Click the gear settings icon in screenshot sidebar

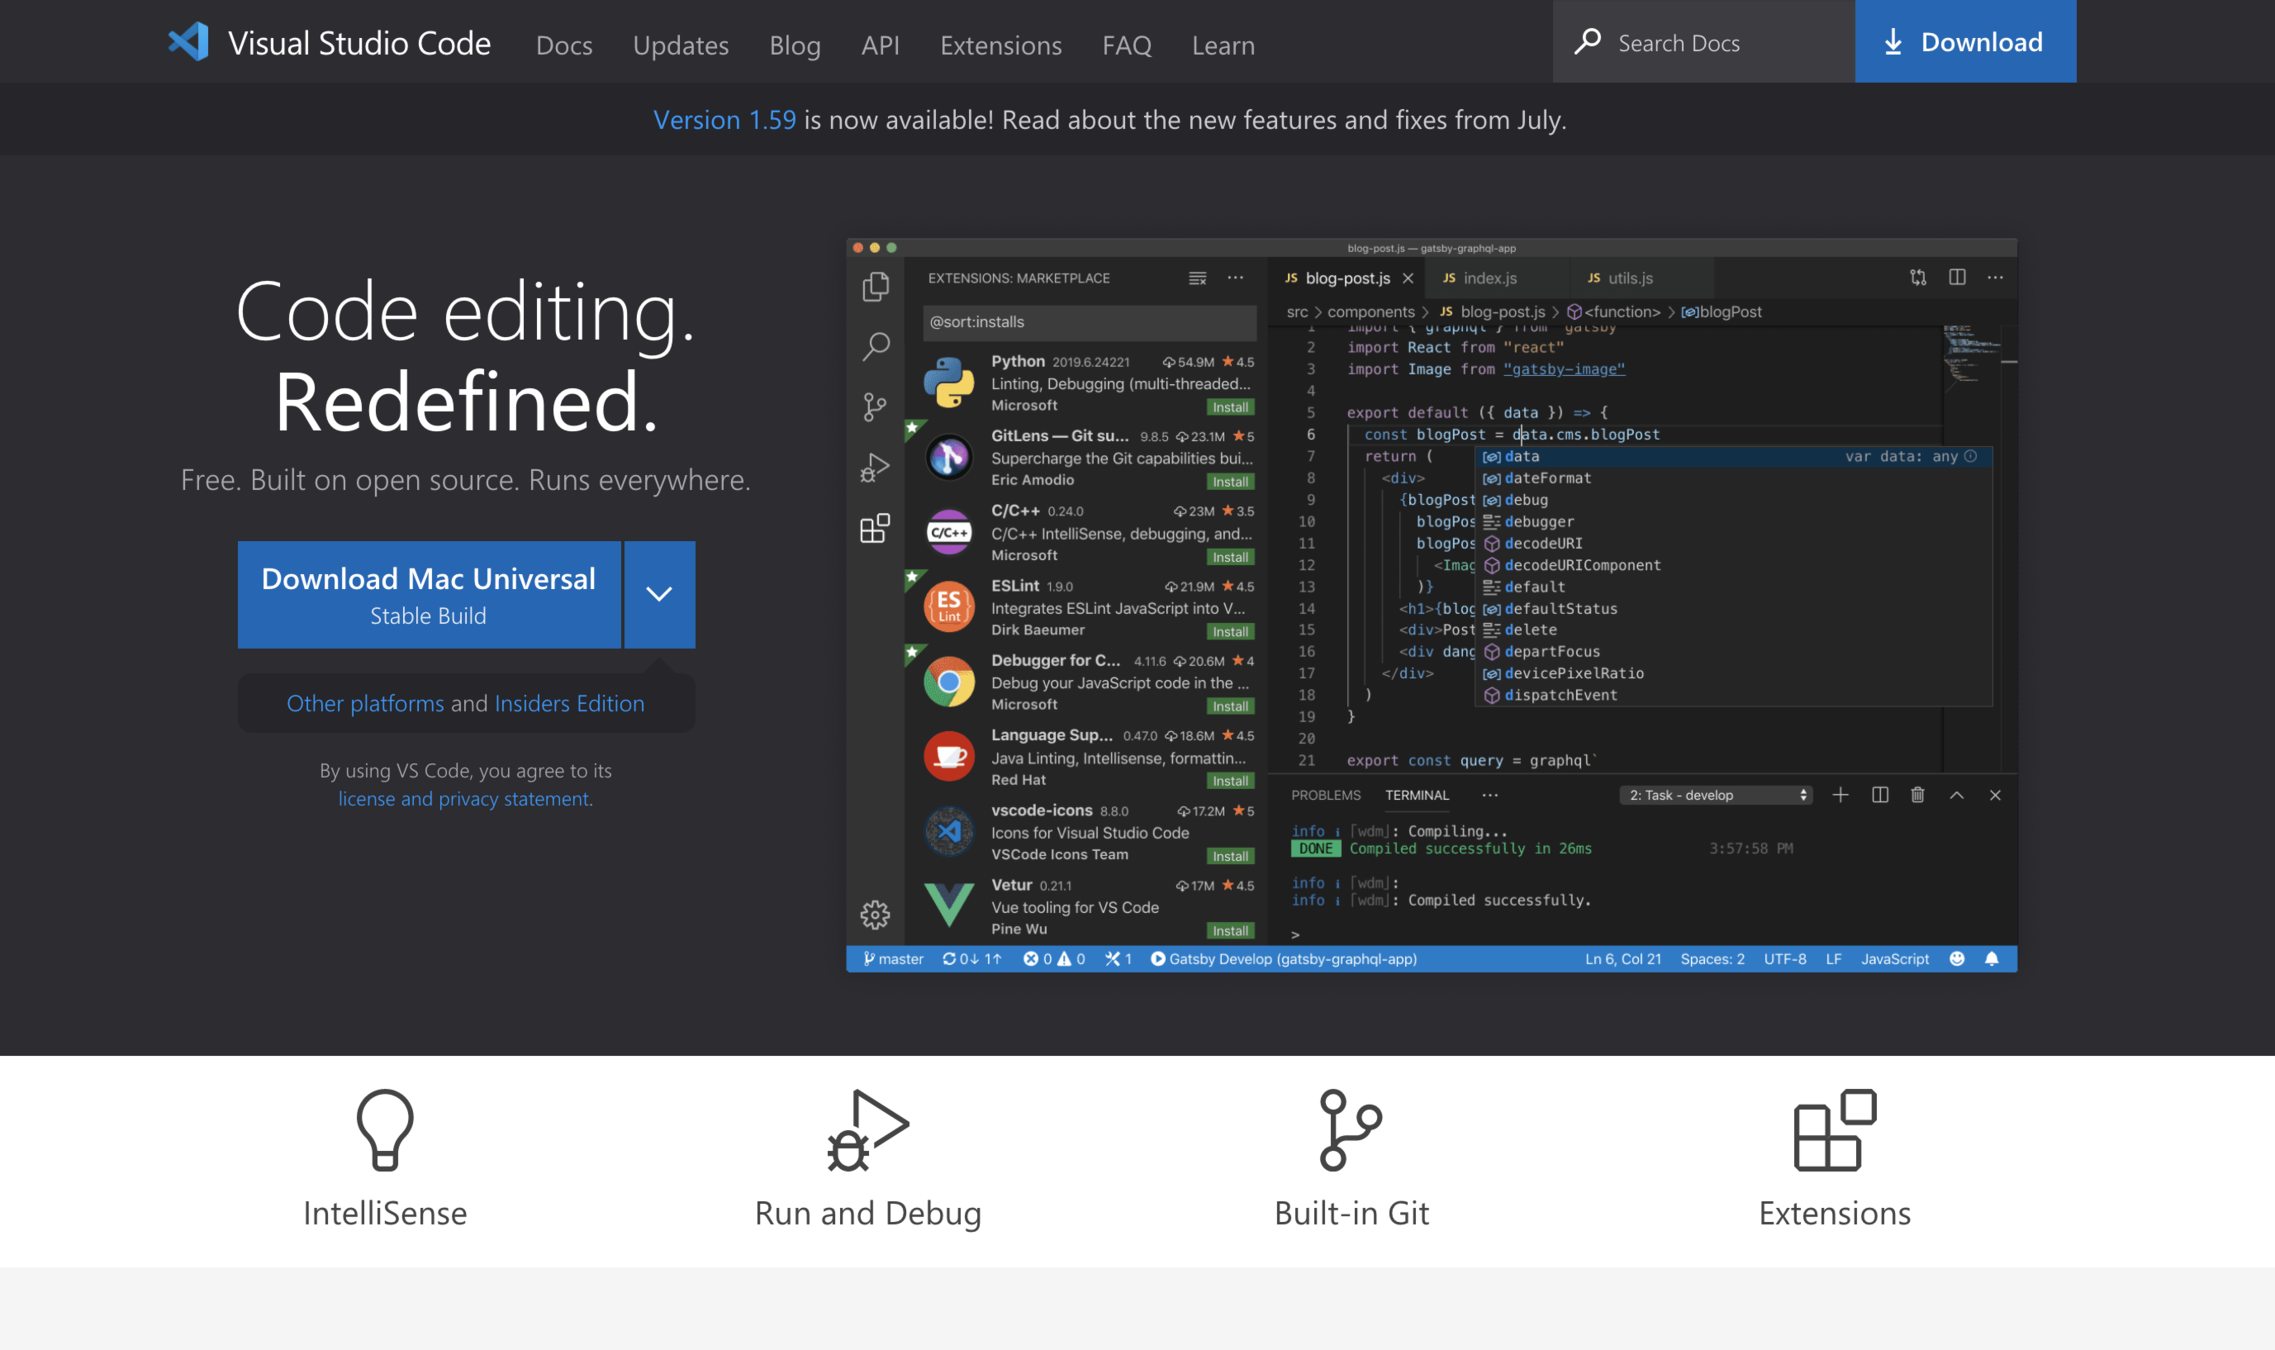click(x=875, y=914)
